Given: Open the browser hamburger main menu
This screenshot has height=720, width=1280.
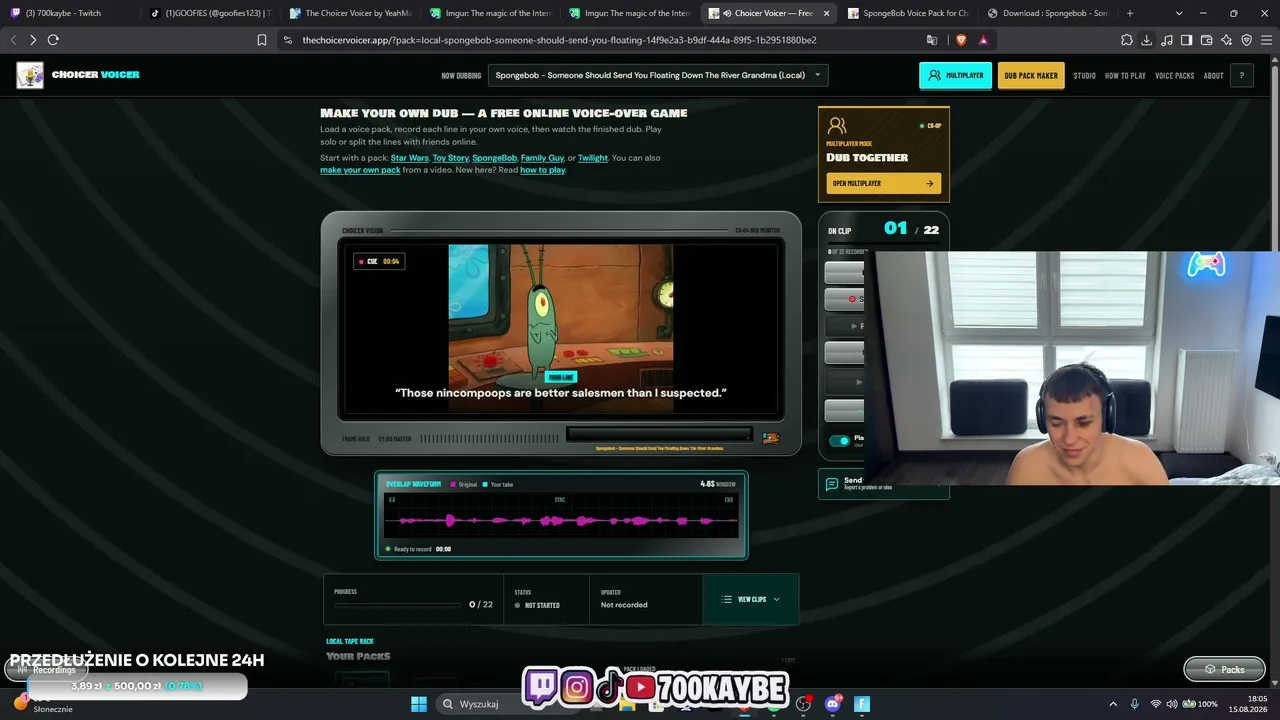Looking at the screenshot, I should [x=1266, y=40].
